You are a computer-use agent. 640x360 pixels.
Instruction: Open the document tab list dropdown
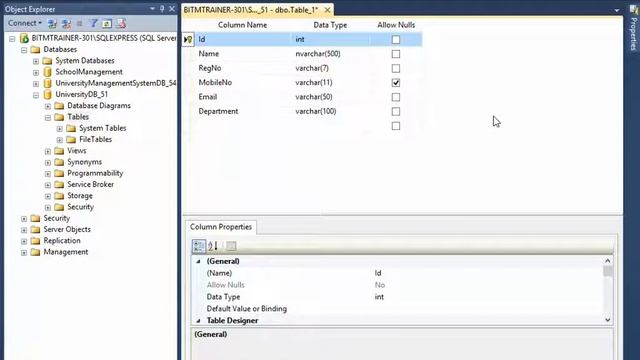(616, 10)
